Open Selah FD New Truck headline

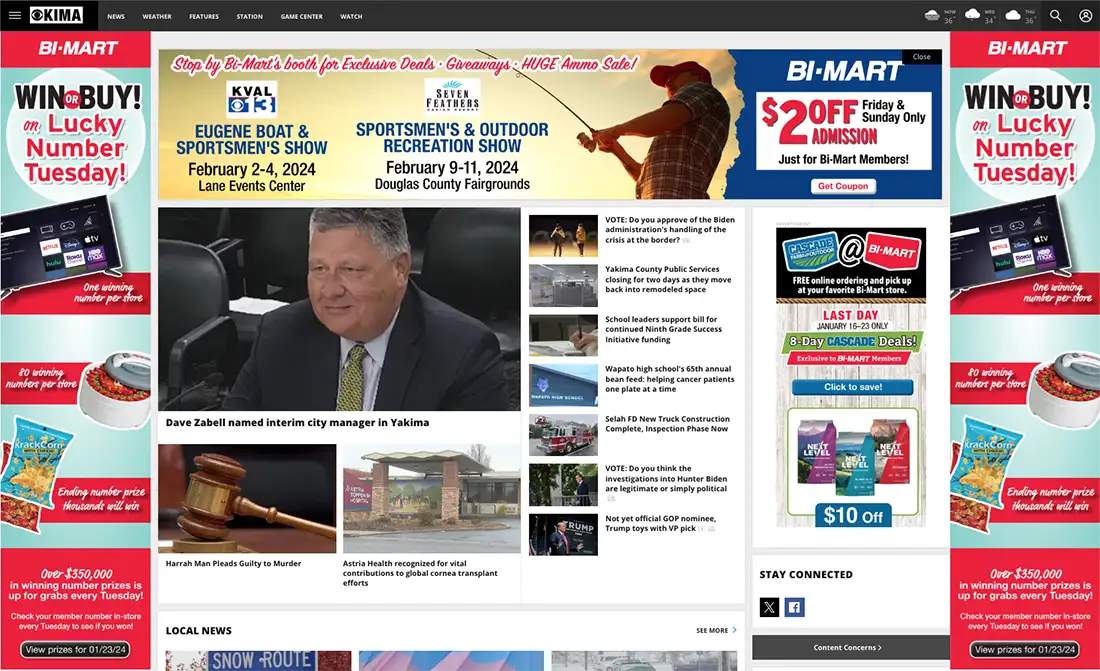pyautogui.click(x=667, y=424)
